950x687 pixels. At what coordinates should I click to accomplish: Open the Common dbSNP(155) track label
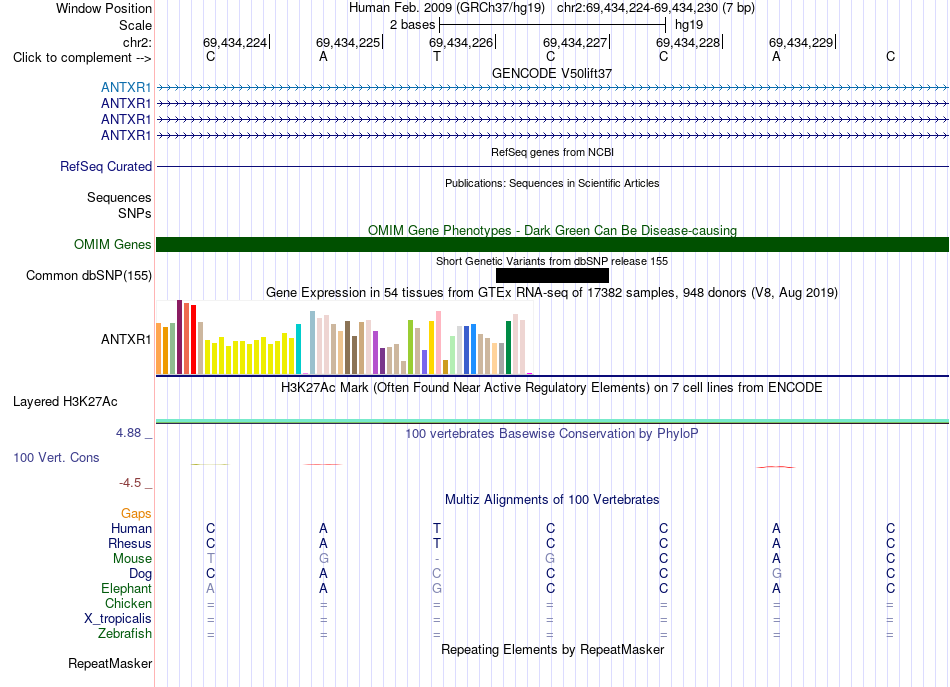click(89, 276)
